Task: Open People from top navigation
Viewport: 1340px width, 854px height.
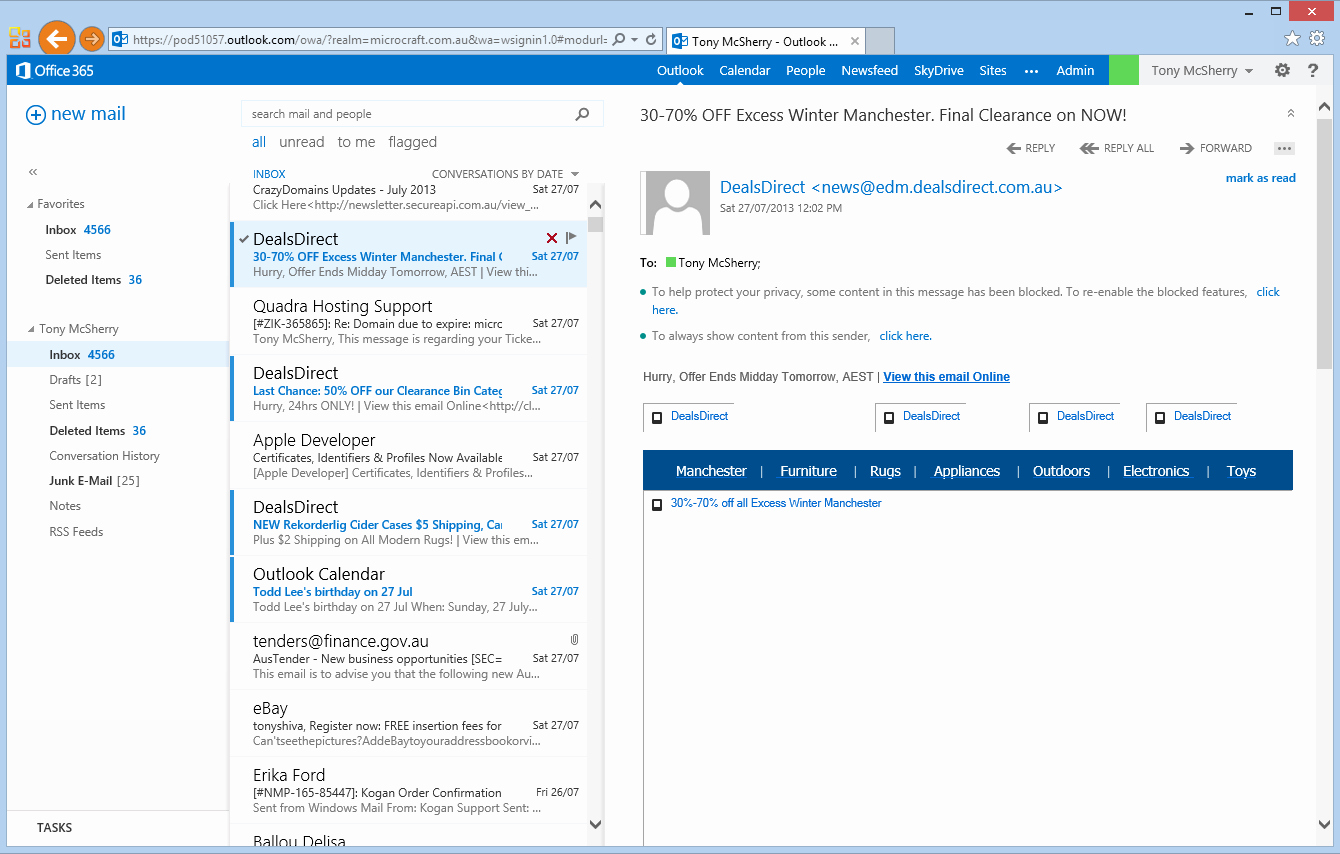Action: coord(806,70)
